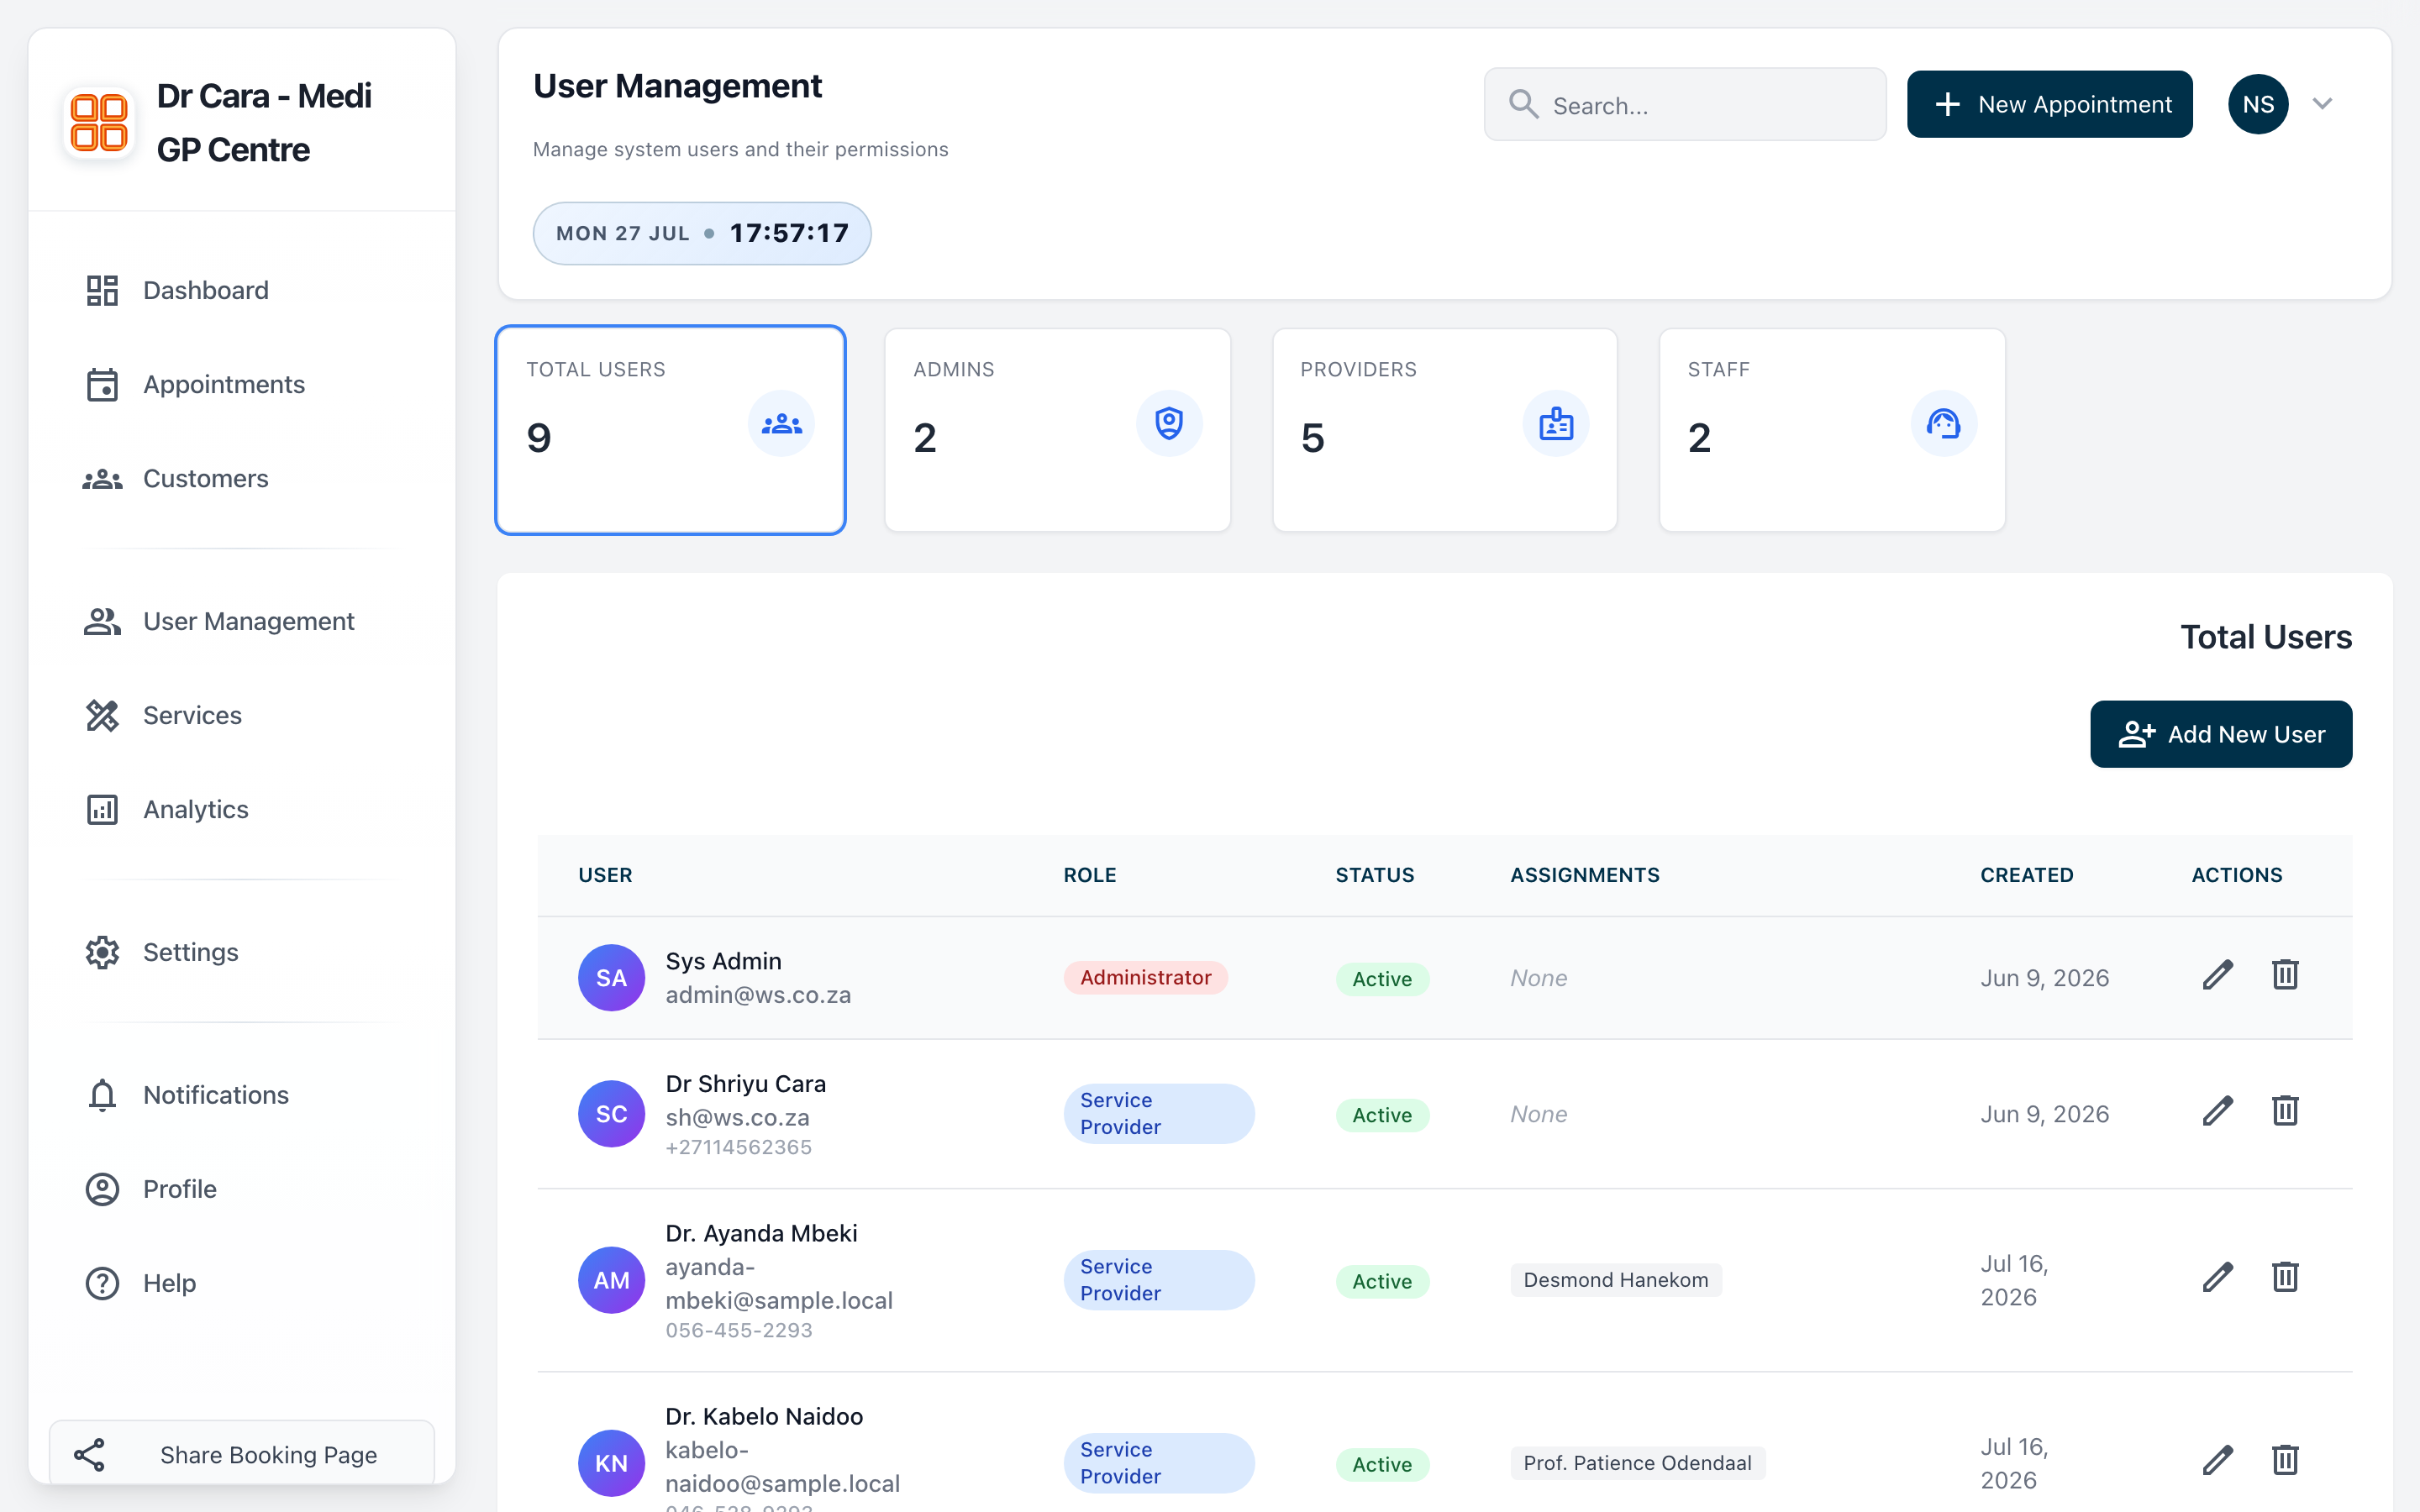Click the ASSIGNMENTS column header
Image resolution: width=2420 pixels, height=1512 pixels.
coord(1584,875)
